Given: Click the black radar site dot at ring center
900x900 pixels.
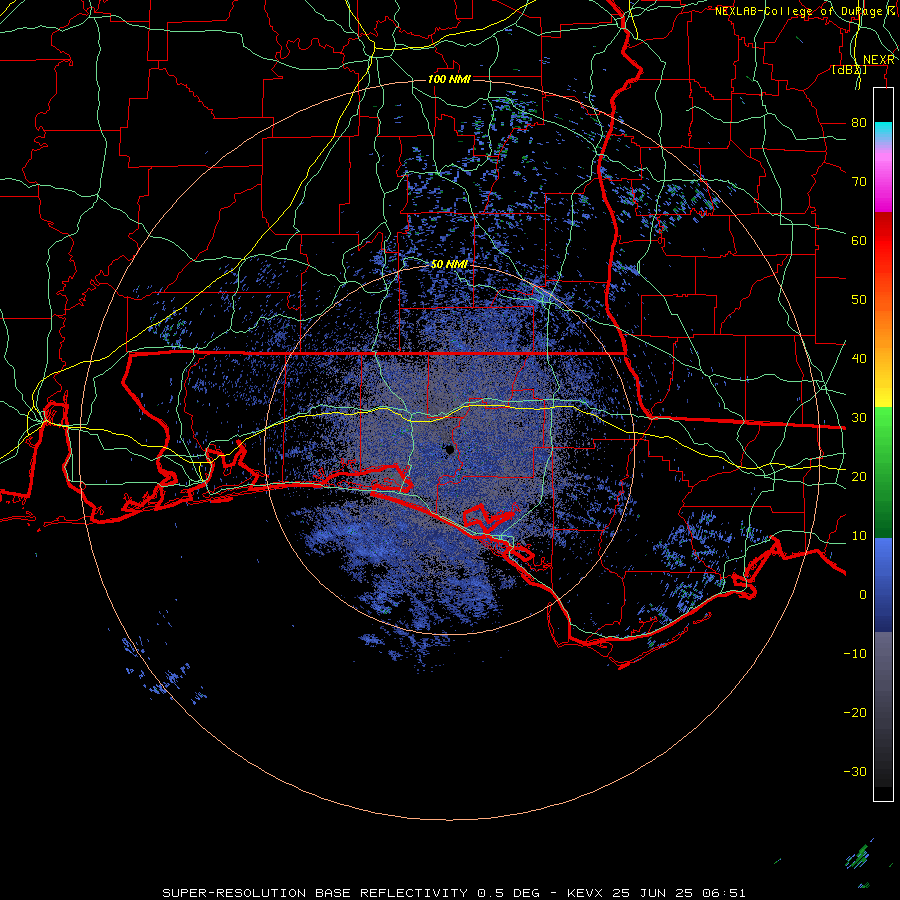Looking at the screenshot, I should (450, 450).
